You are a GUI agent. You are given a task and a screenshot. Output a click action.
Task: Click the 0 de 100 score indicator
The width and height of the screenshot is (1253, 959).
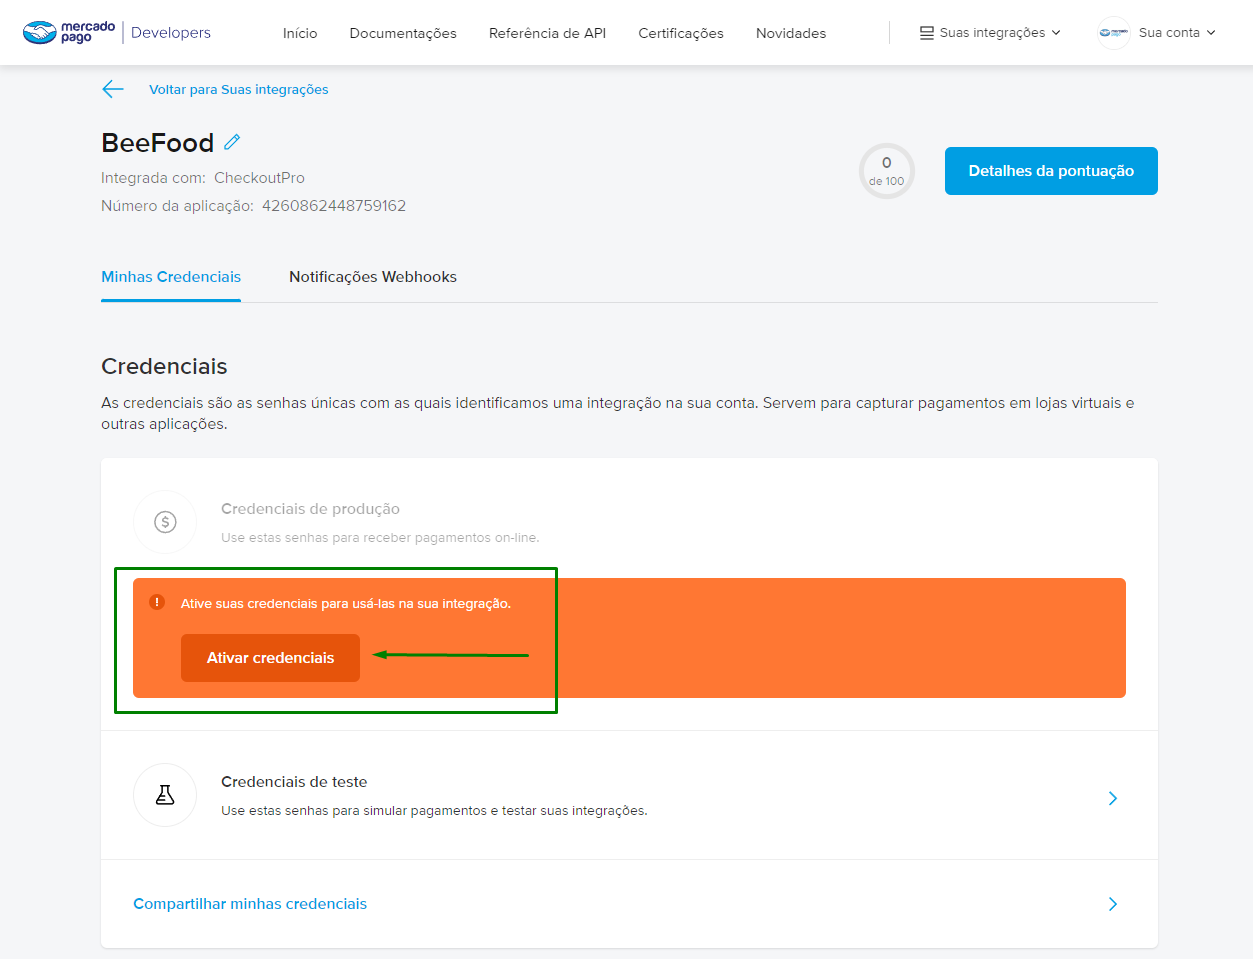coord(887,171)
